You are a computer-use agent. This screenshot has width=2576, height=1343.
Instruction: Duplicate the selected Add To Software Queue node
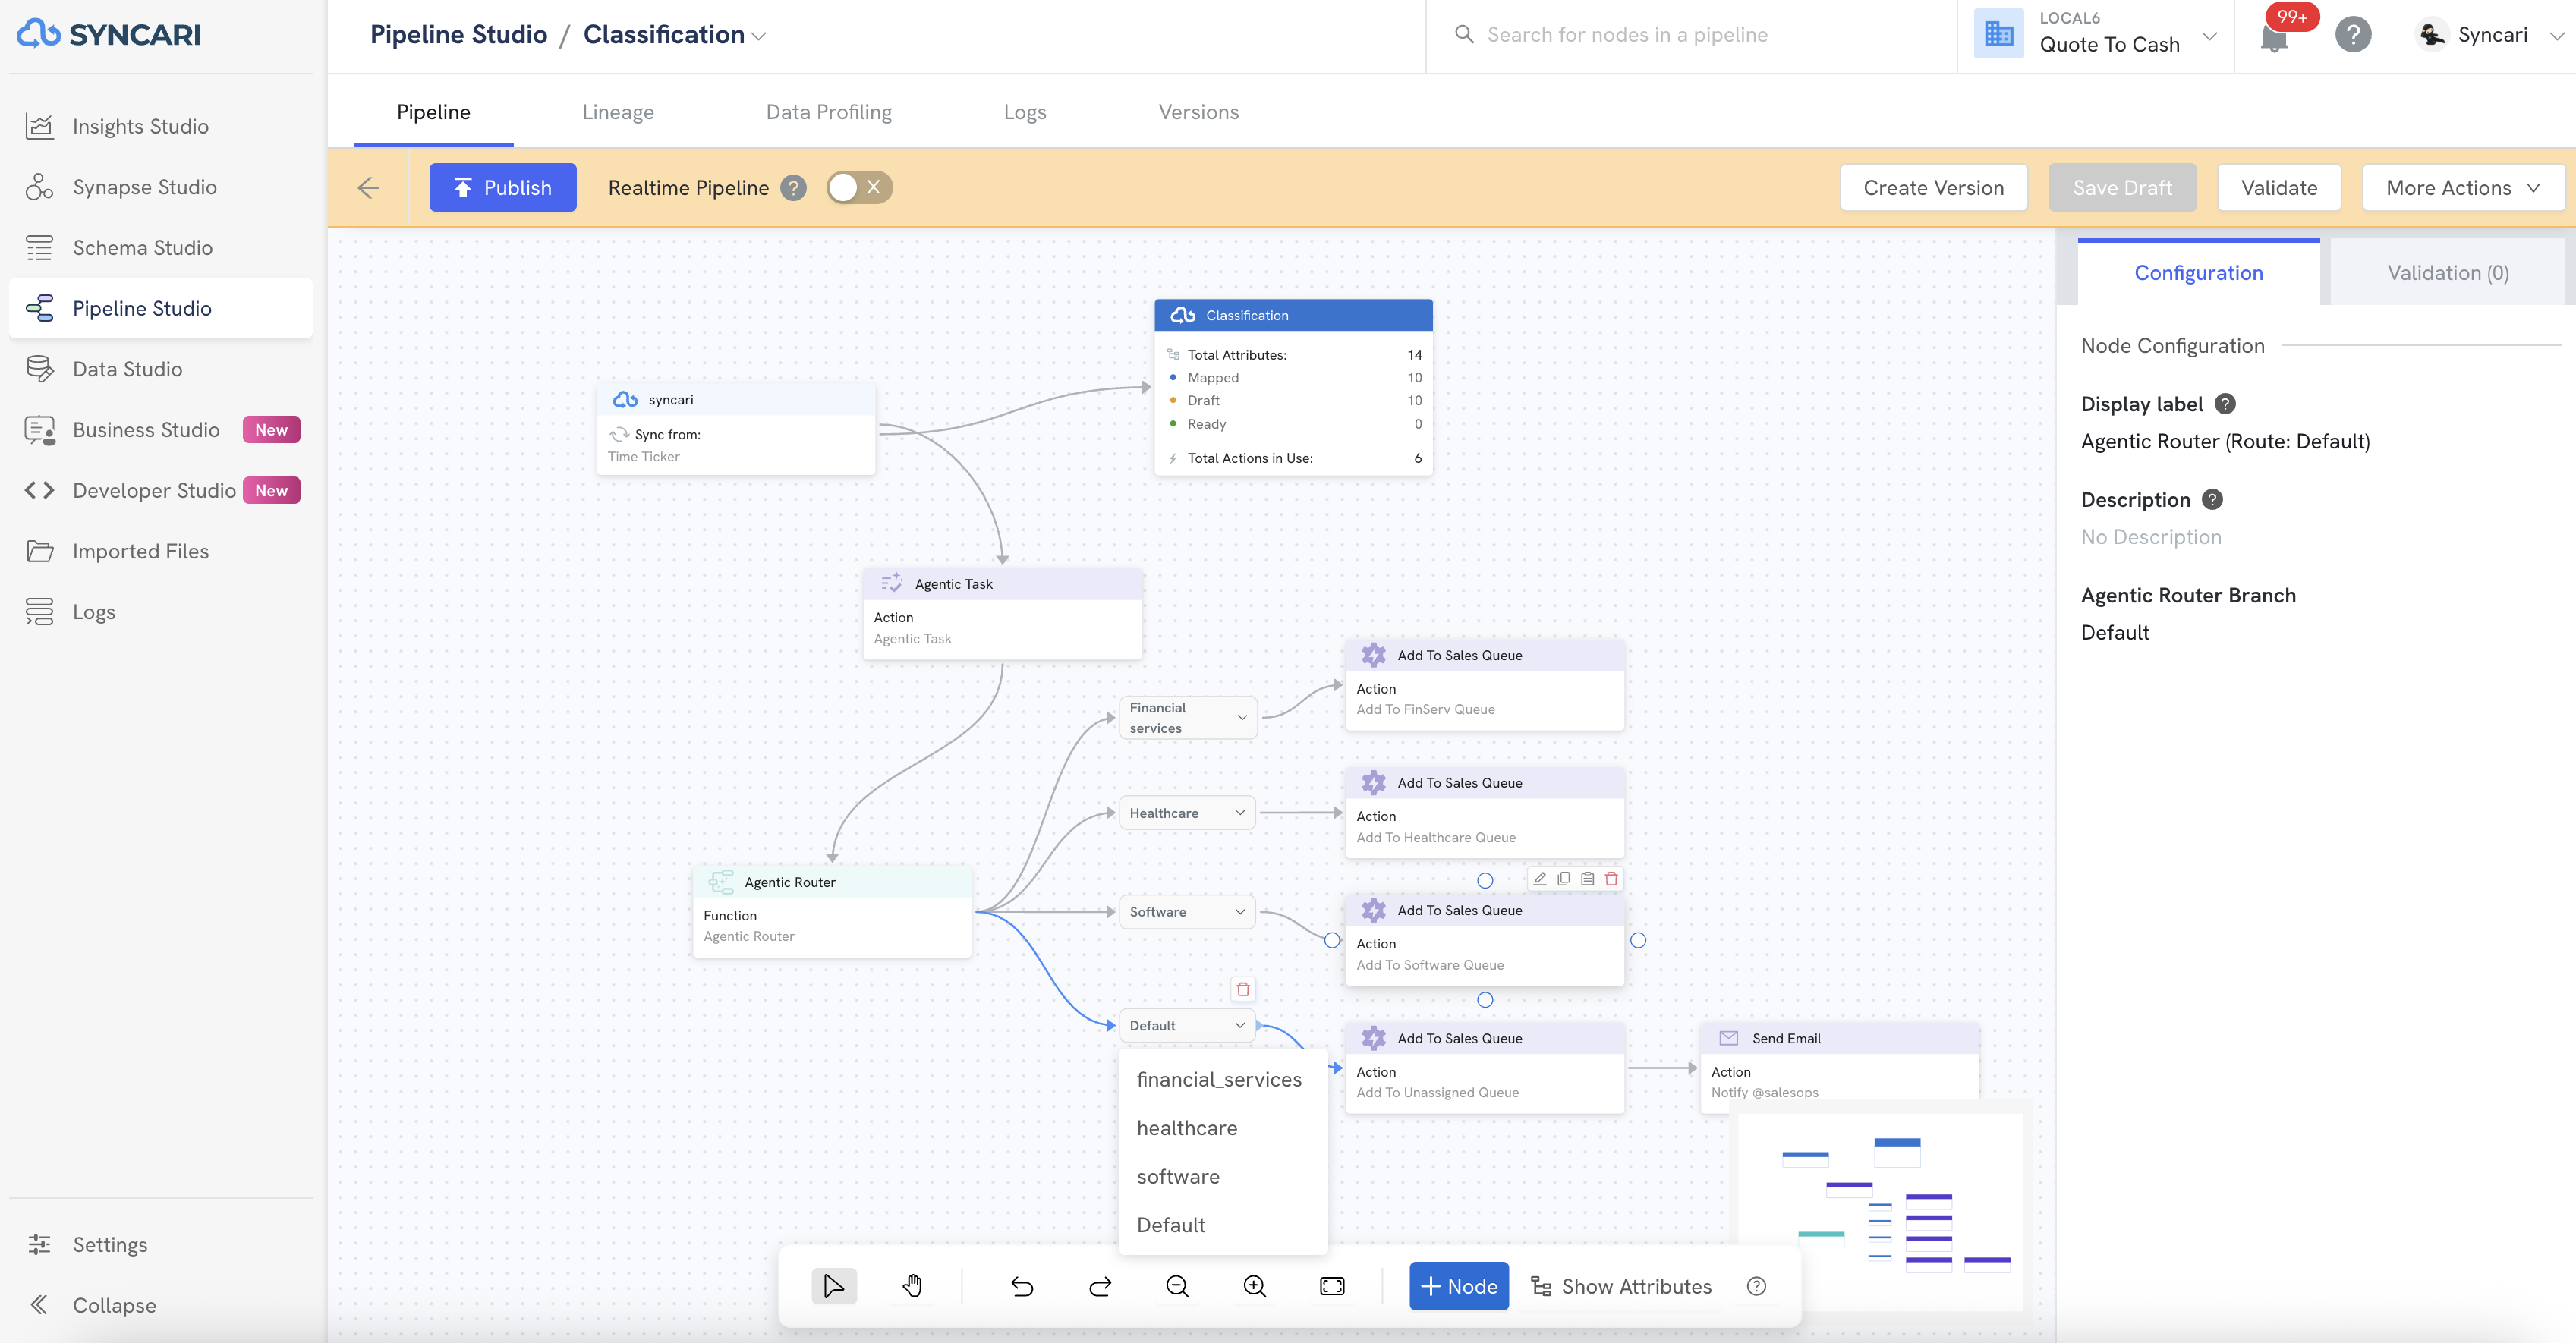[x=1564, y=879]
